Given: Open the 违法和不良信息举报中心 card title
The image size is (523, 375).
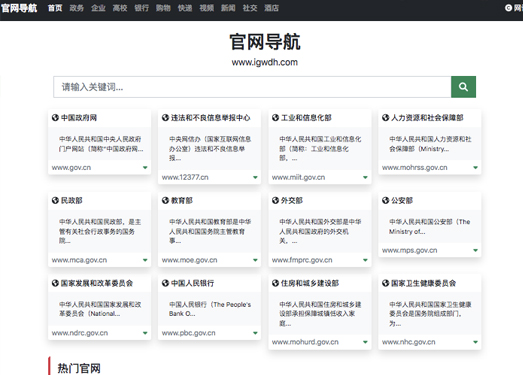Looking at the screenshot, I should tap(210, 117).
